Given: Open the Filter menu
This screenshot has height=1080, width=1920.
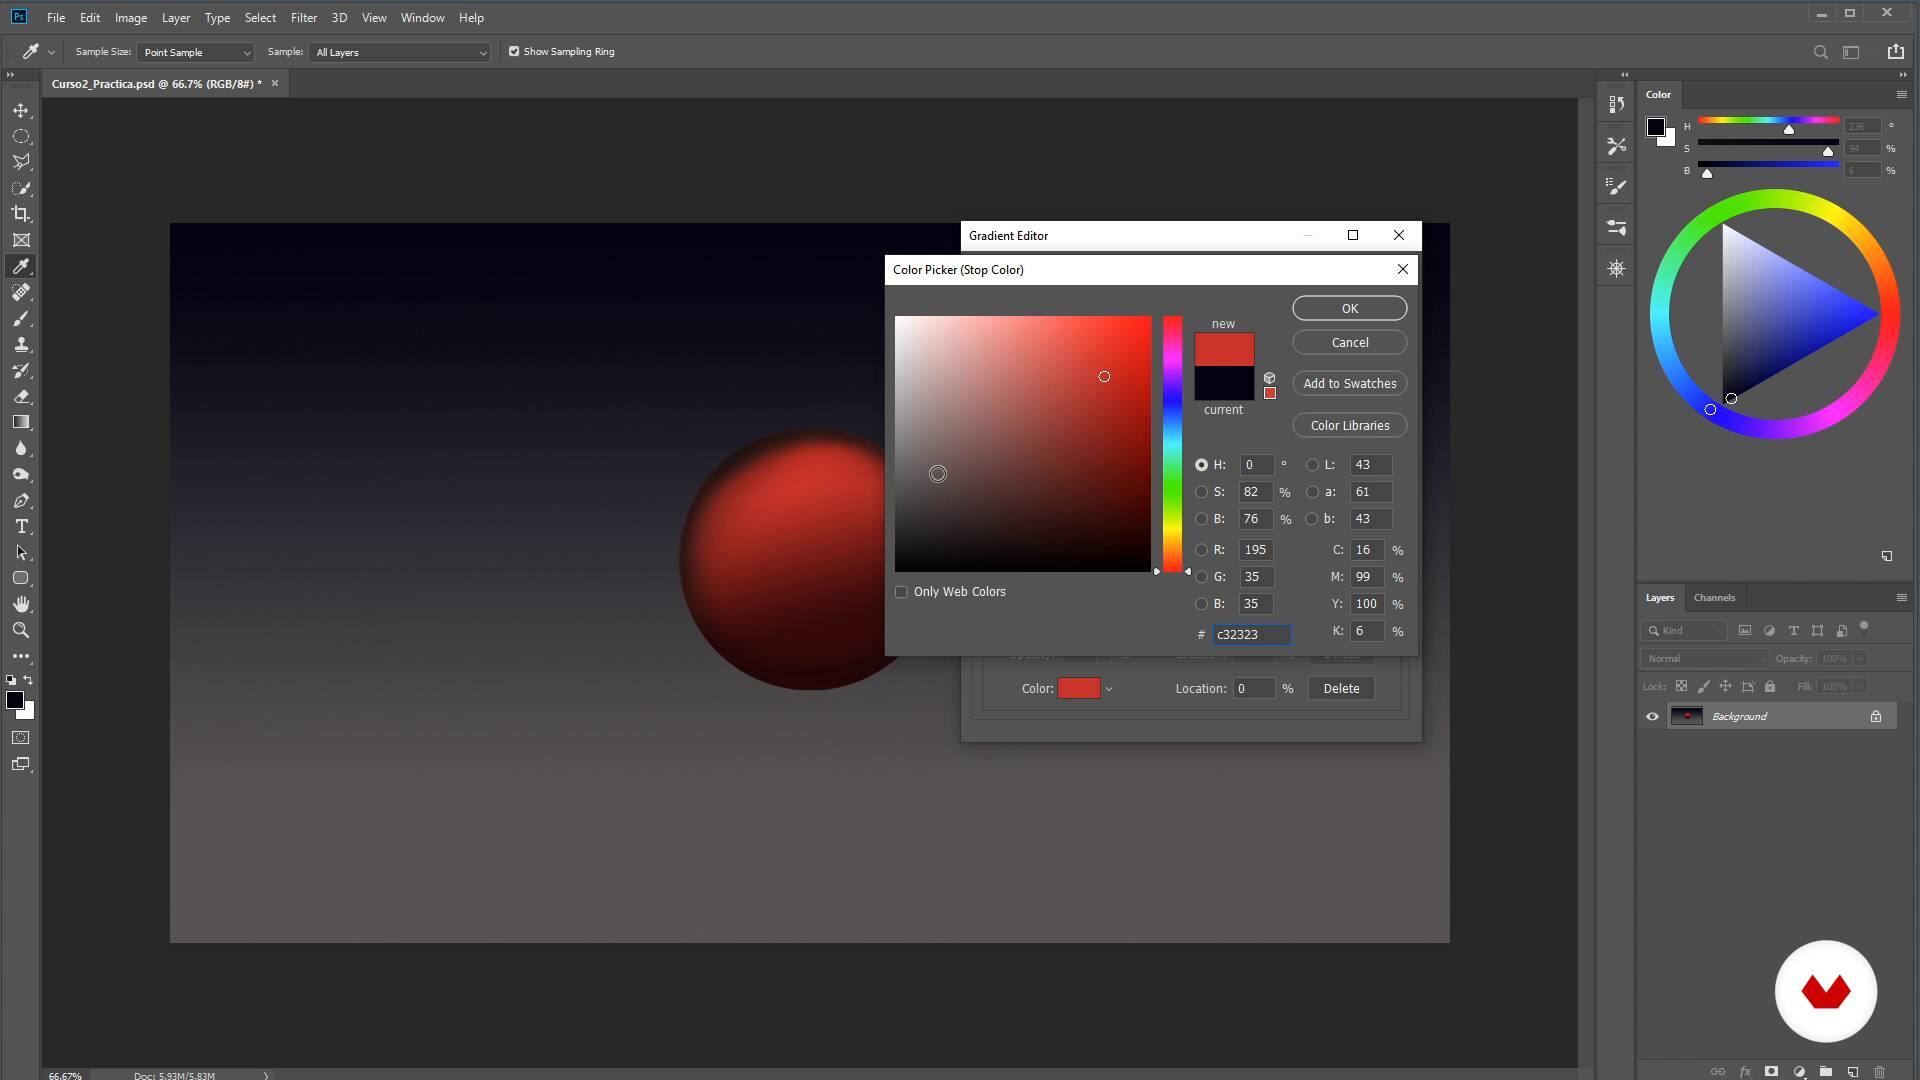Looking at the screenshot, I should click(303, 18).
